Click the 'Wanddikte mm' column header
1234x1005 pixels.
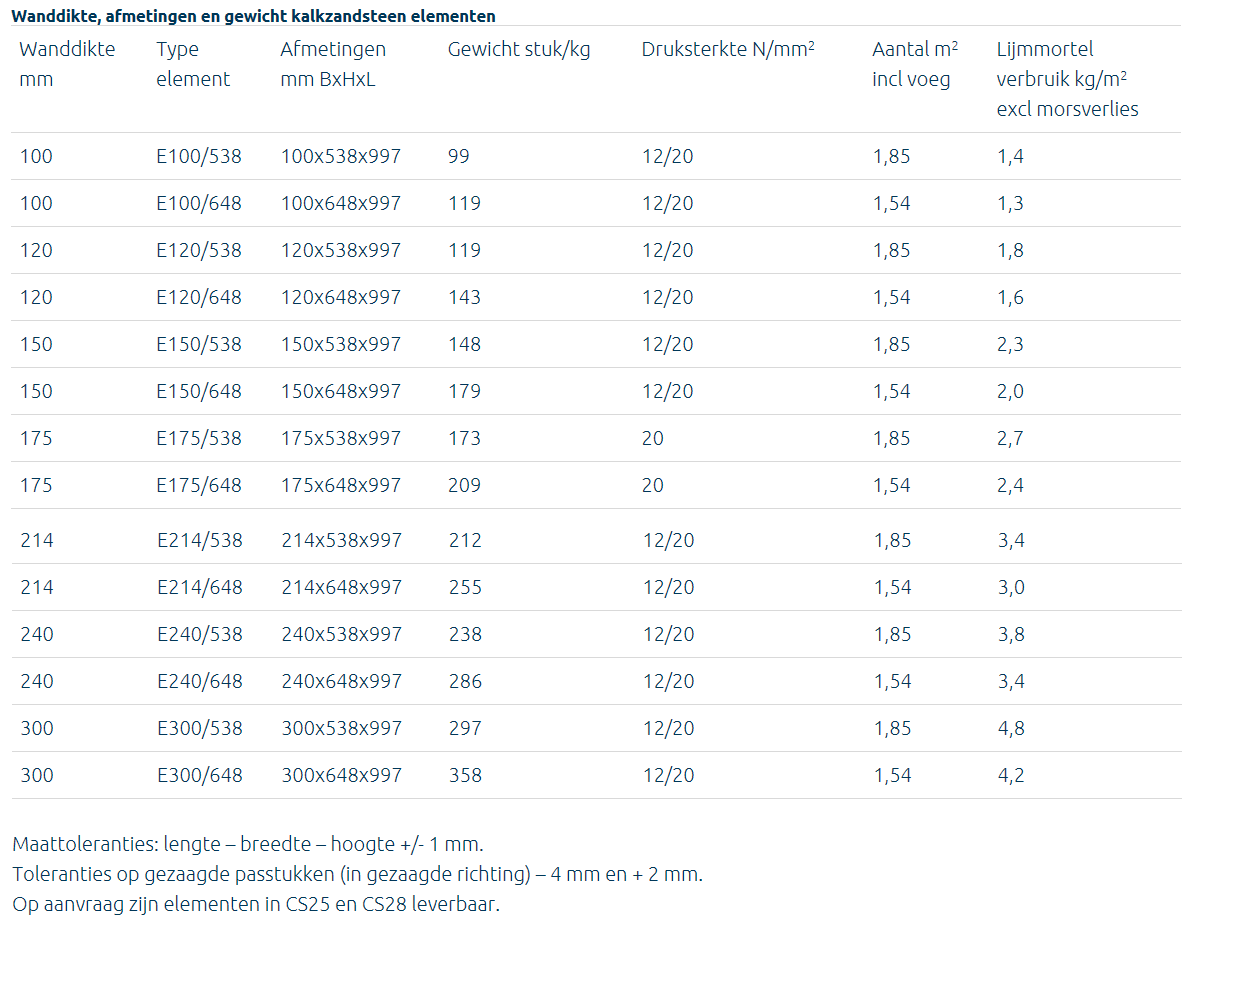pos(67,64)
